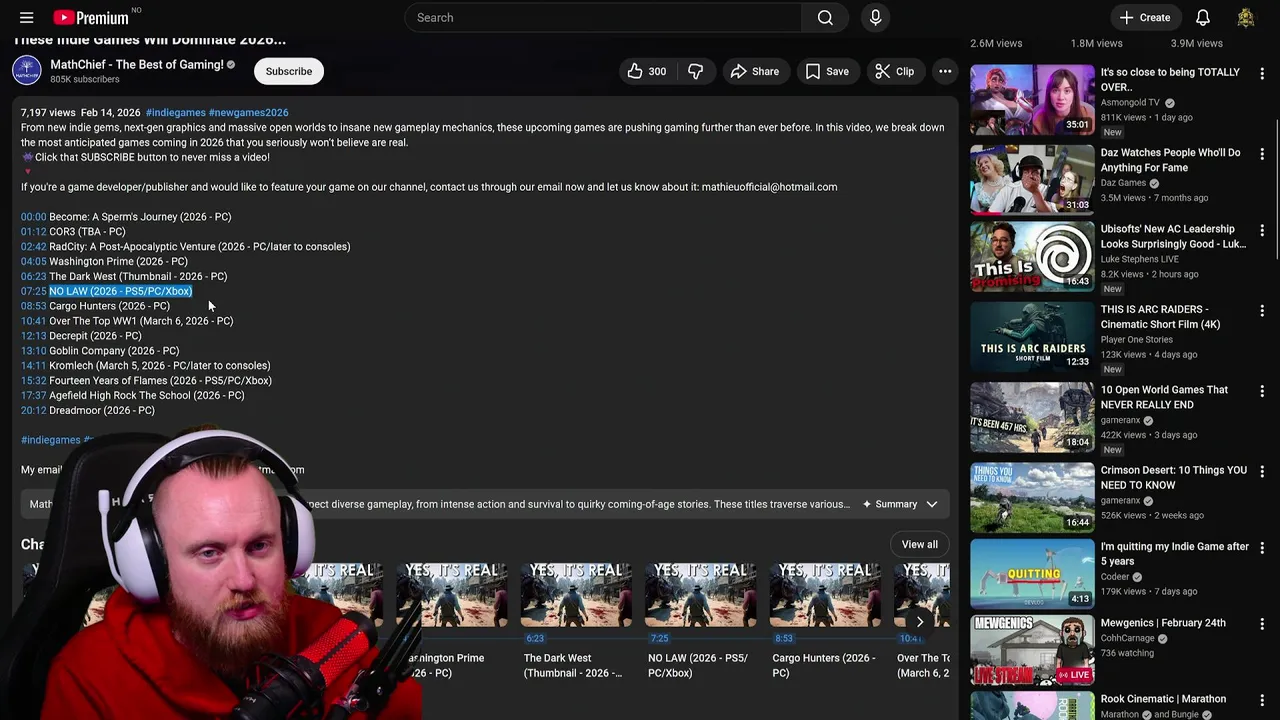
Task: Jump to timestamp 04:05 Washington Prime
Action: (x=33, y=262)
